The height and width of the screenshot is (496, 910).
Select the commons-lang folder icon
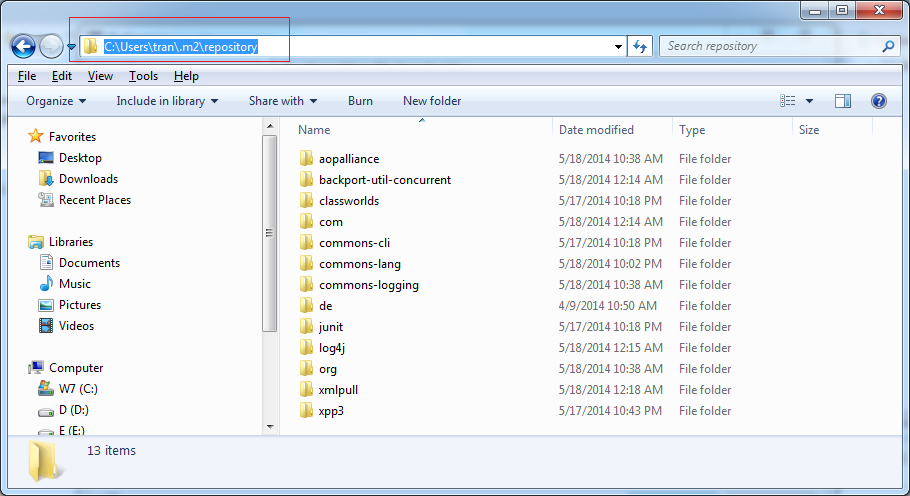coord(306,263)
